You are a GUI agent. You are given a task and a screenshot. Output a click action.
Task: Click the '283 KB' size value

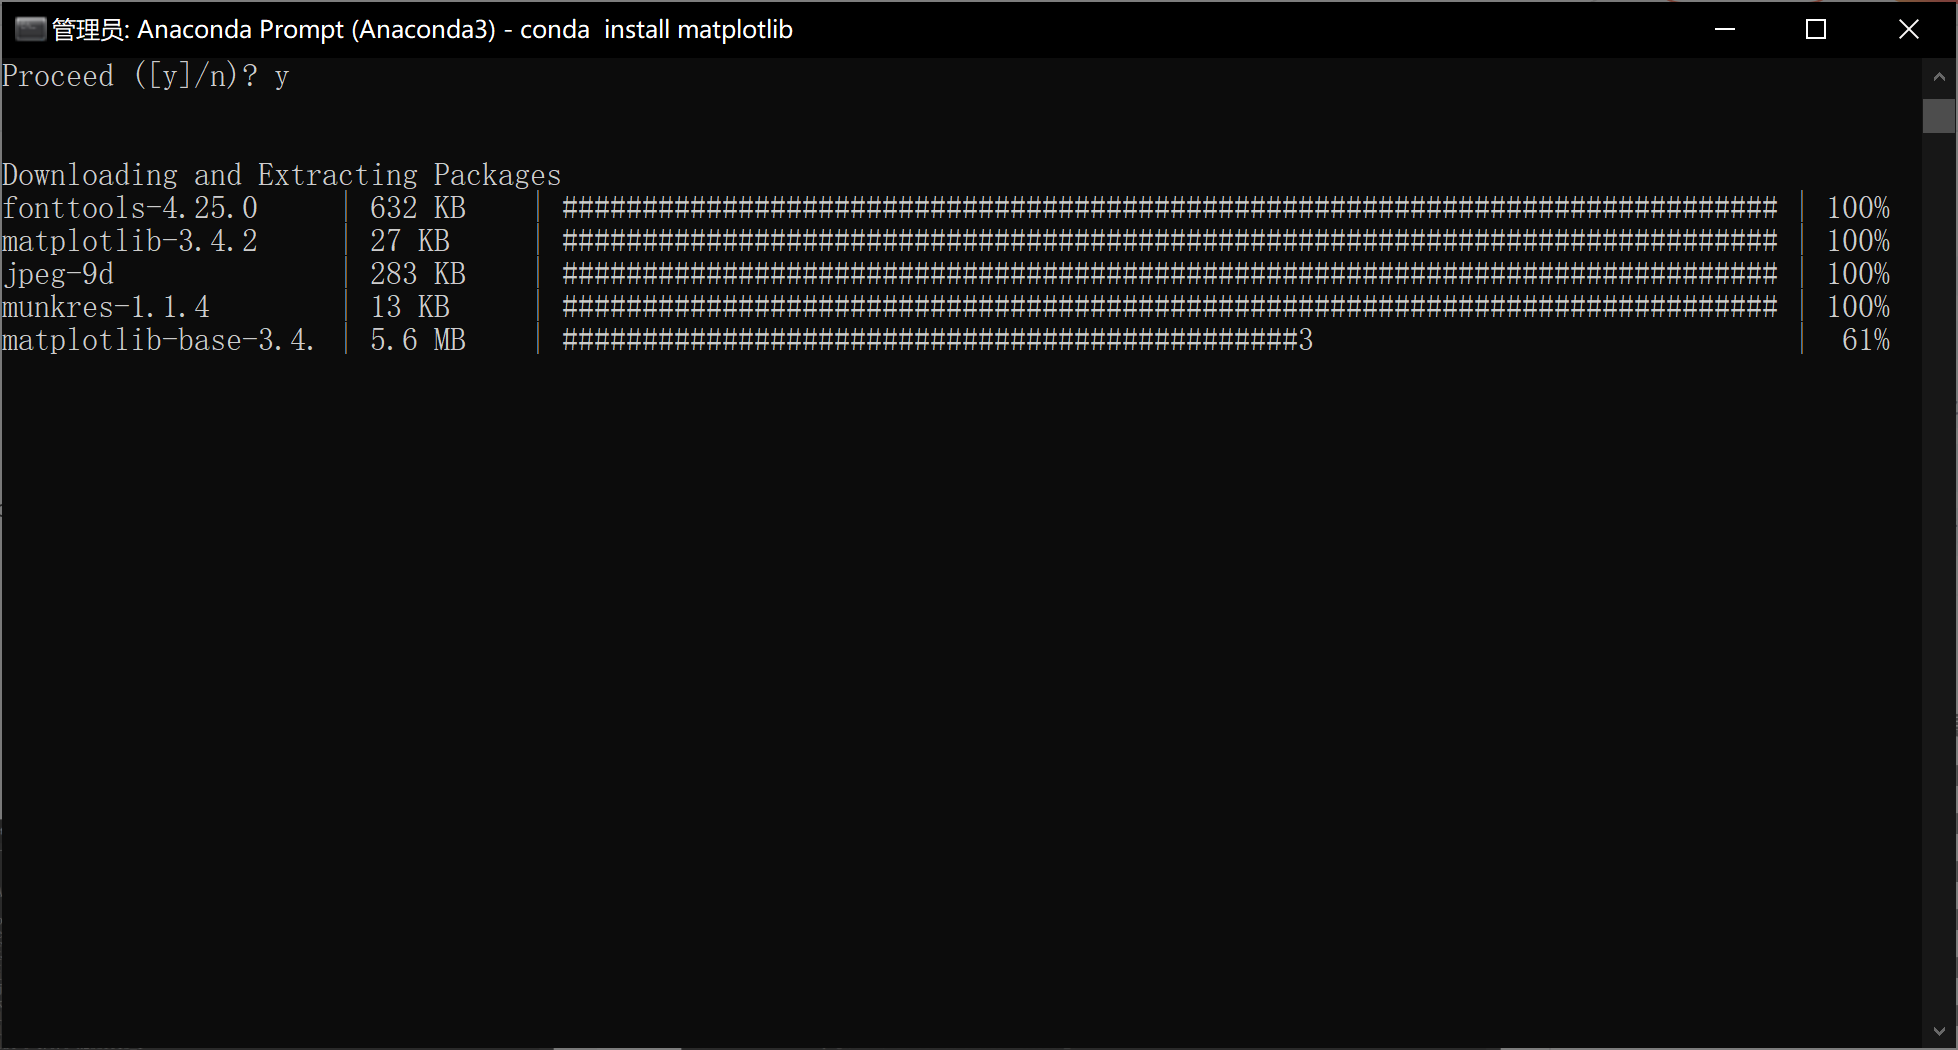[x=418, y=274]
